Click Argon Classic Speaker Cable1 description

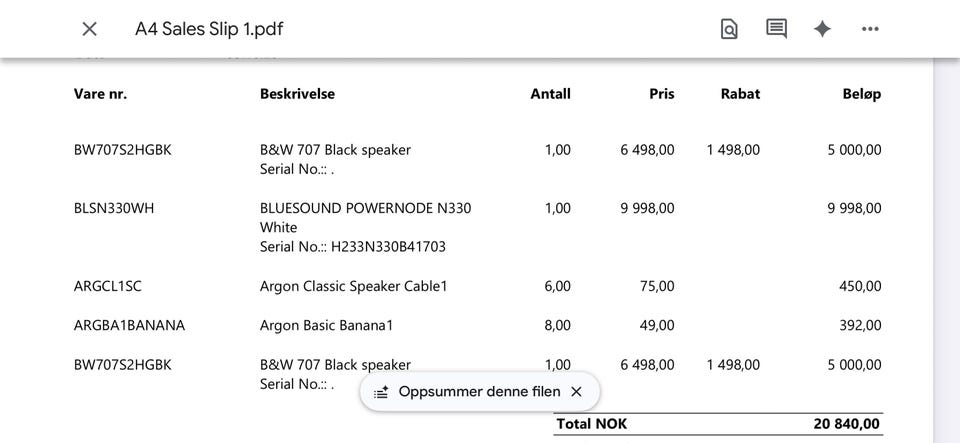click(x=353, y=286)
